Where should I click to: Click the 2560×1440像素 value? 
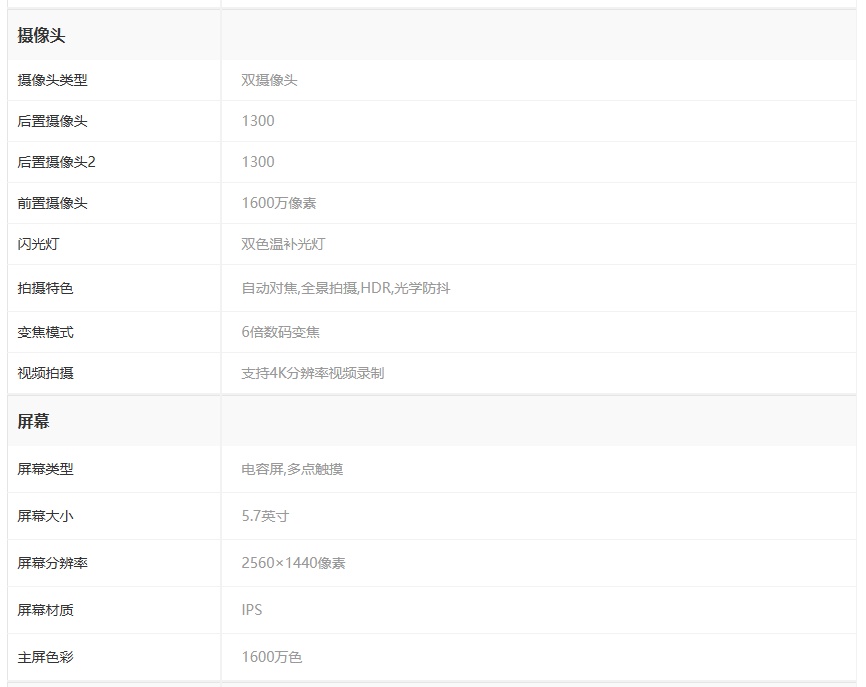click(x=293, y=563)
